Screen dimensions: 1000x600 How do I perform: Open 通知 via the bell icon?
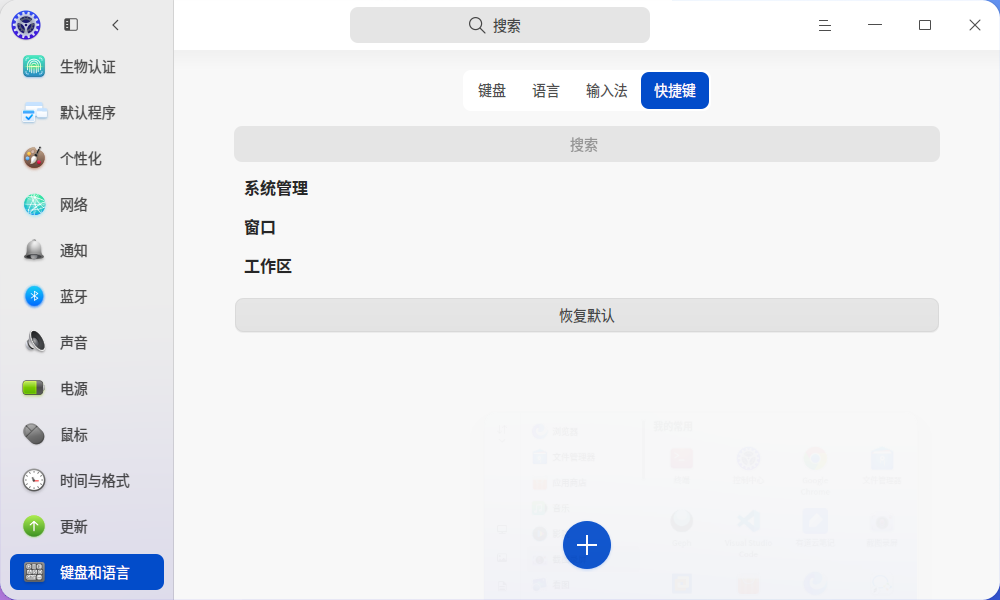34,251
